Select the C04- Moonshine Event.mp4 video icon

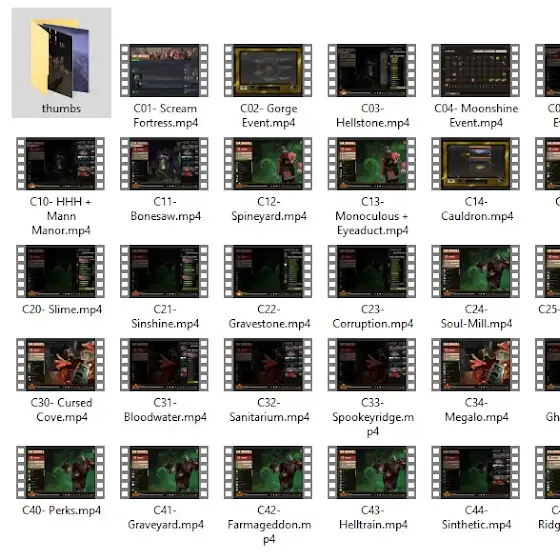[x=475, y=70]
